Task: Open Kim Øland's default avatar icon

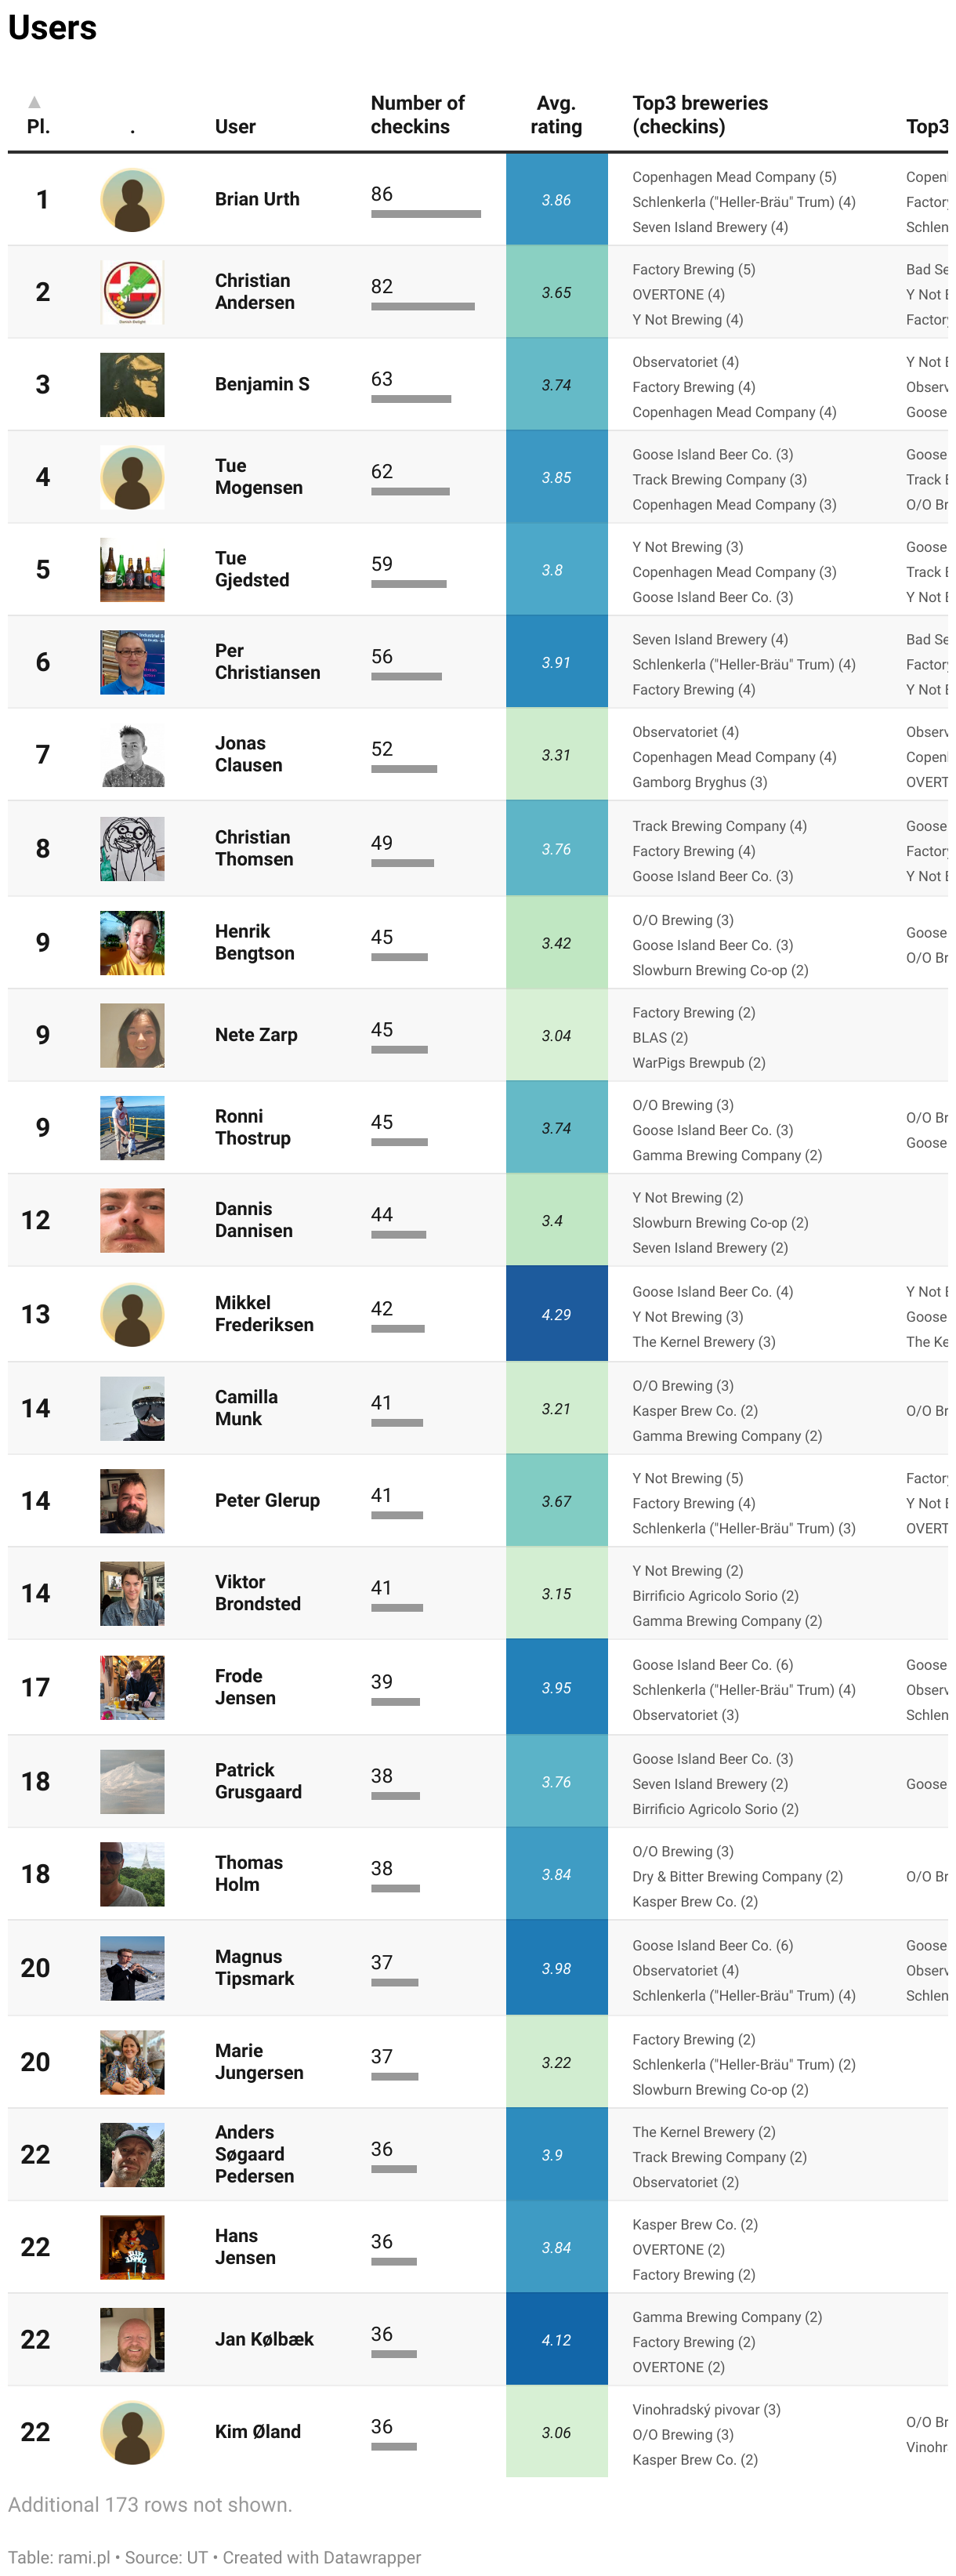Action: click(x=132, y=2432)
